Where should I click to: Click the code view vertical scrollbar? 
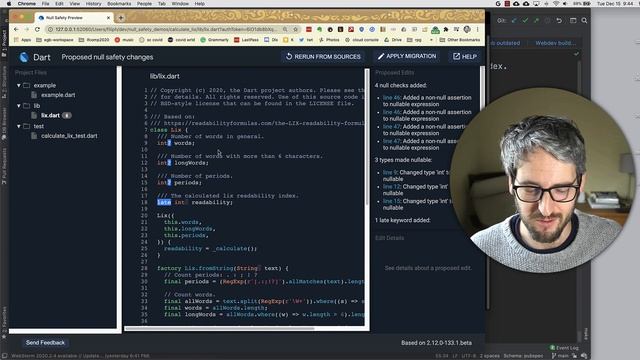tap(367, 137)
